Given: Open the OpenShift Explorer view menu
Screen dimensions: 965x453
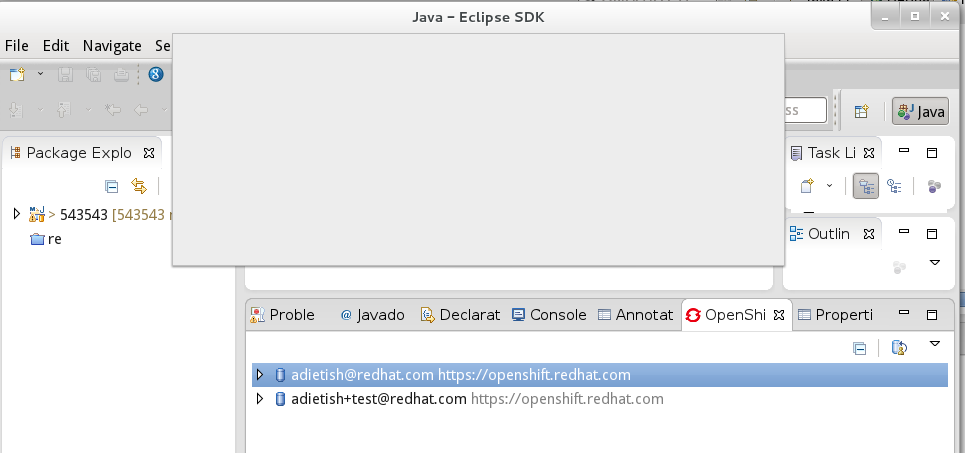Looking at the screenshot, I should click(935, 343).
